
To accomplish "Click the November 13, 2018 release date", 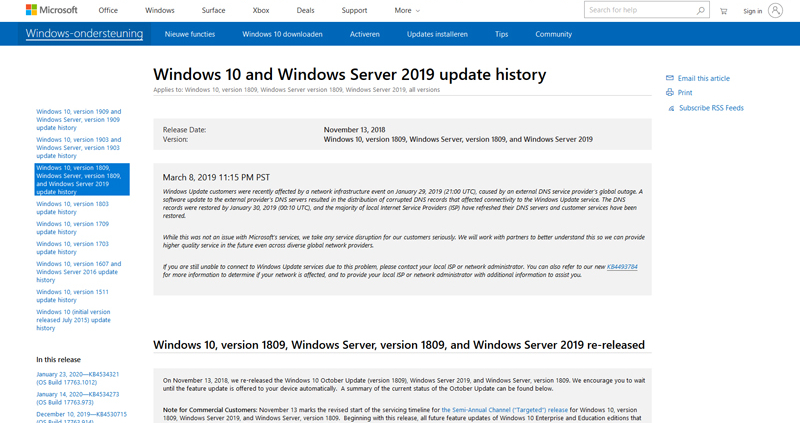I will (354, 130).
